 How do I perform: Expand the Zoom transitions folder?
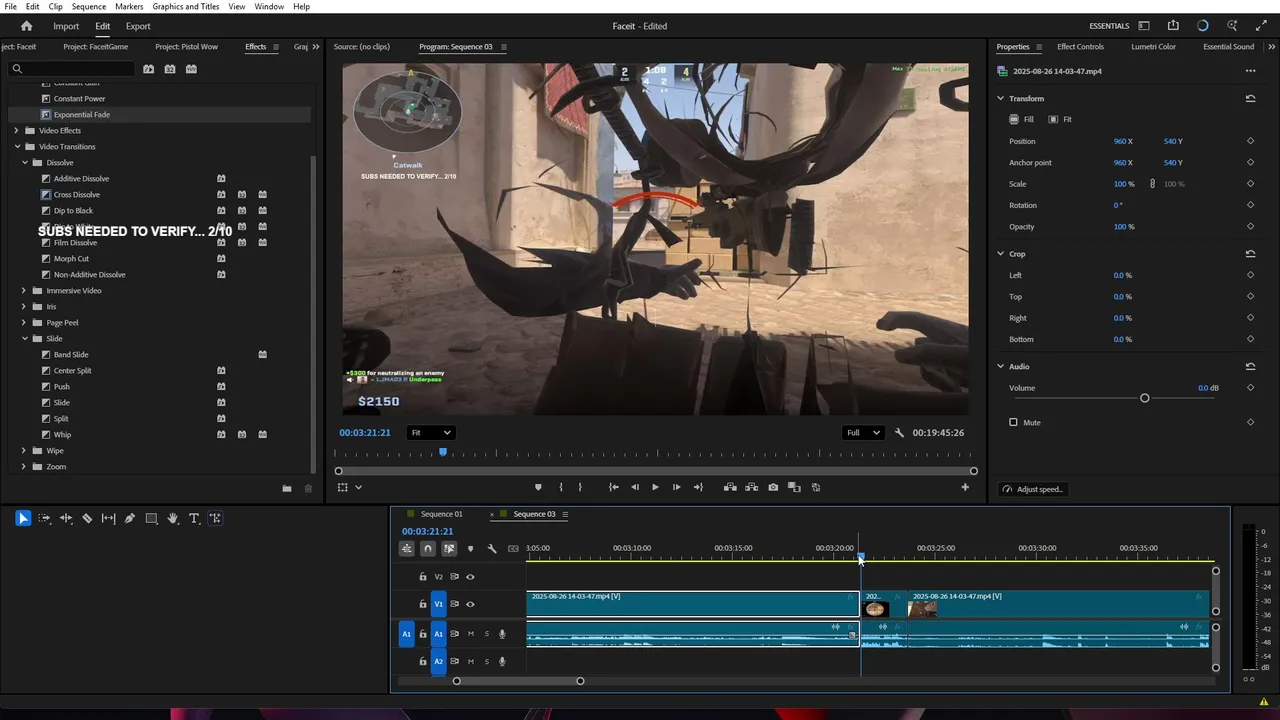24,467
